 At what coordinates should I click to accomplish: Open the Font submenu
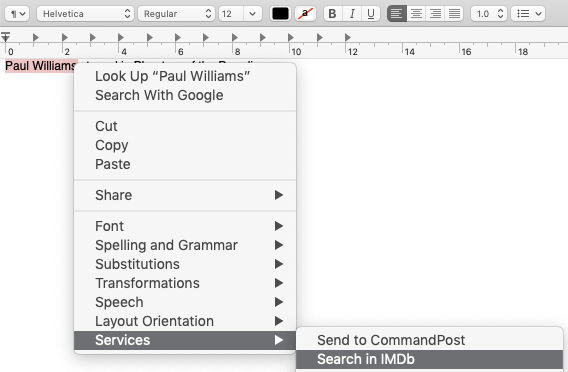click(x=185, y=226)
